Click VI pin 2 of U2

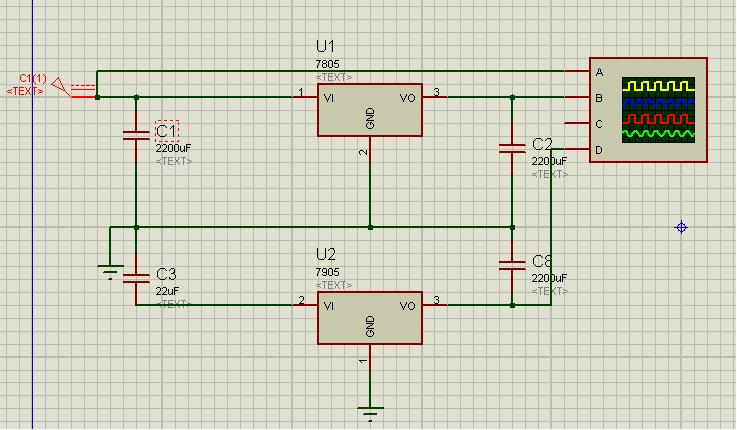click(305, 305)
